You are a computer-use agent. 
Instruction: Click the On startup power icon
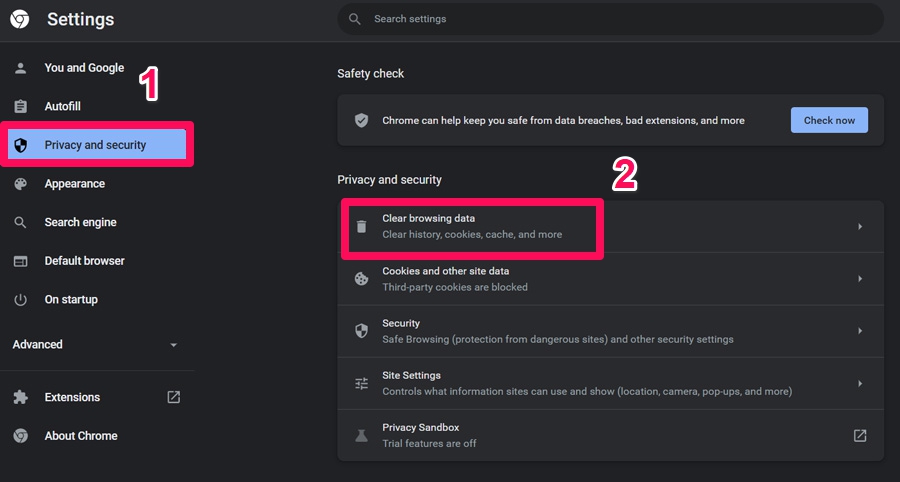[x=20, y=300]
